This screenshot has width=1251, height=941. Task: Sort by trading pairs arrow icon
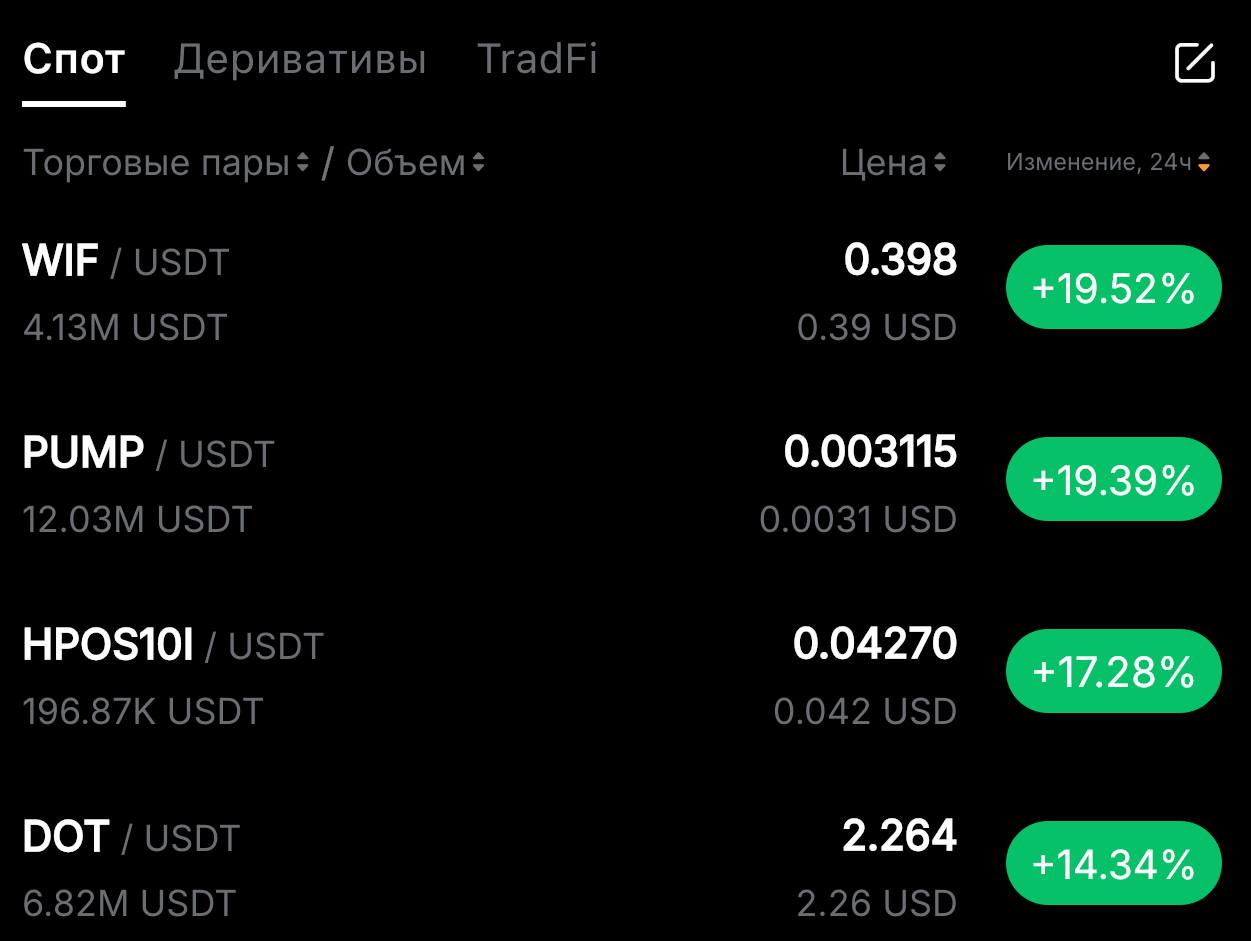303,162
